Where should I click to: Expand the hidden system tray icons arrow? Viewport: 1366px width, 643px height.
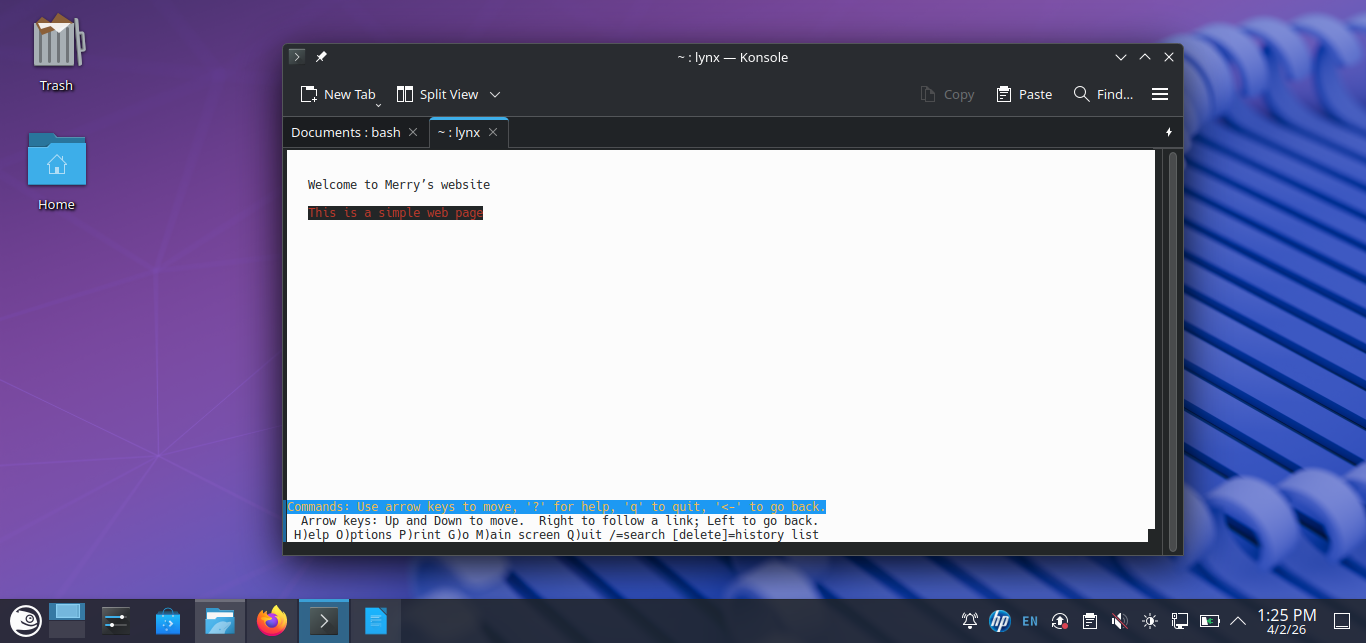tap(1238, 621)
